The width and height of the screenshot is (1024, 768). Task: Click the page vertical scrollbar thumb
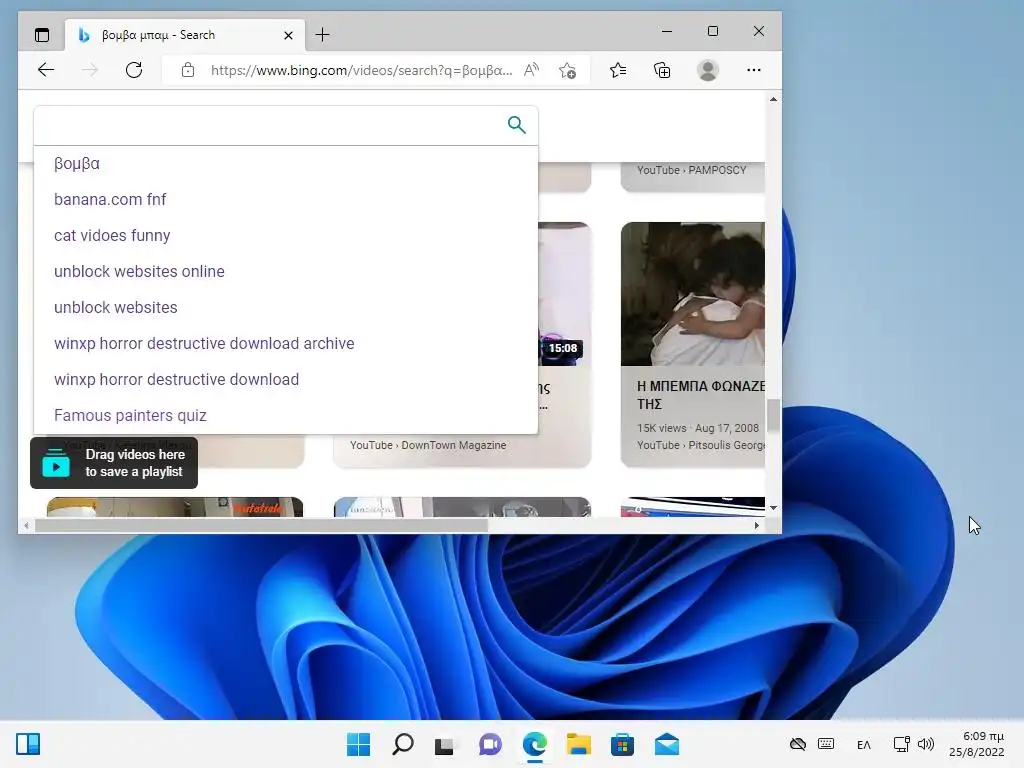(x=773, y=415)
